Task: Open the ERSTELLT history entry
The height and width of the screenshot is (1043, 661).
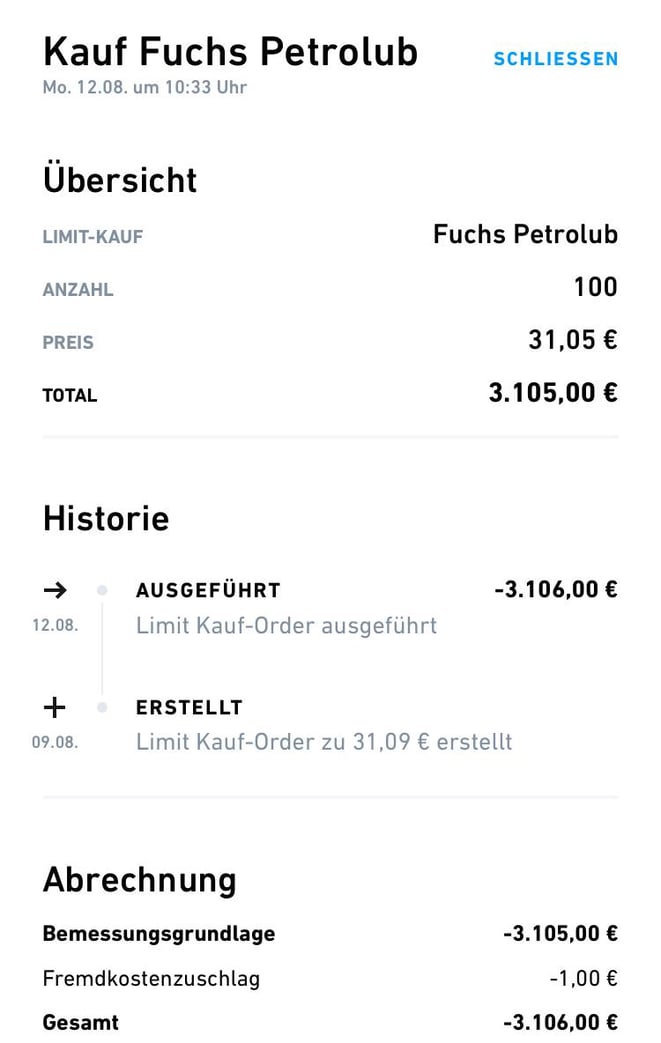Action: pyautogui.click(x=189, y=707)
